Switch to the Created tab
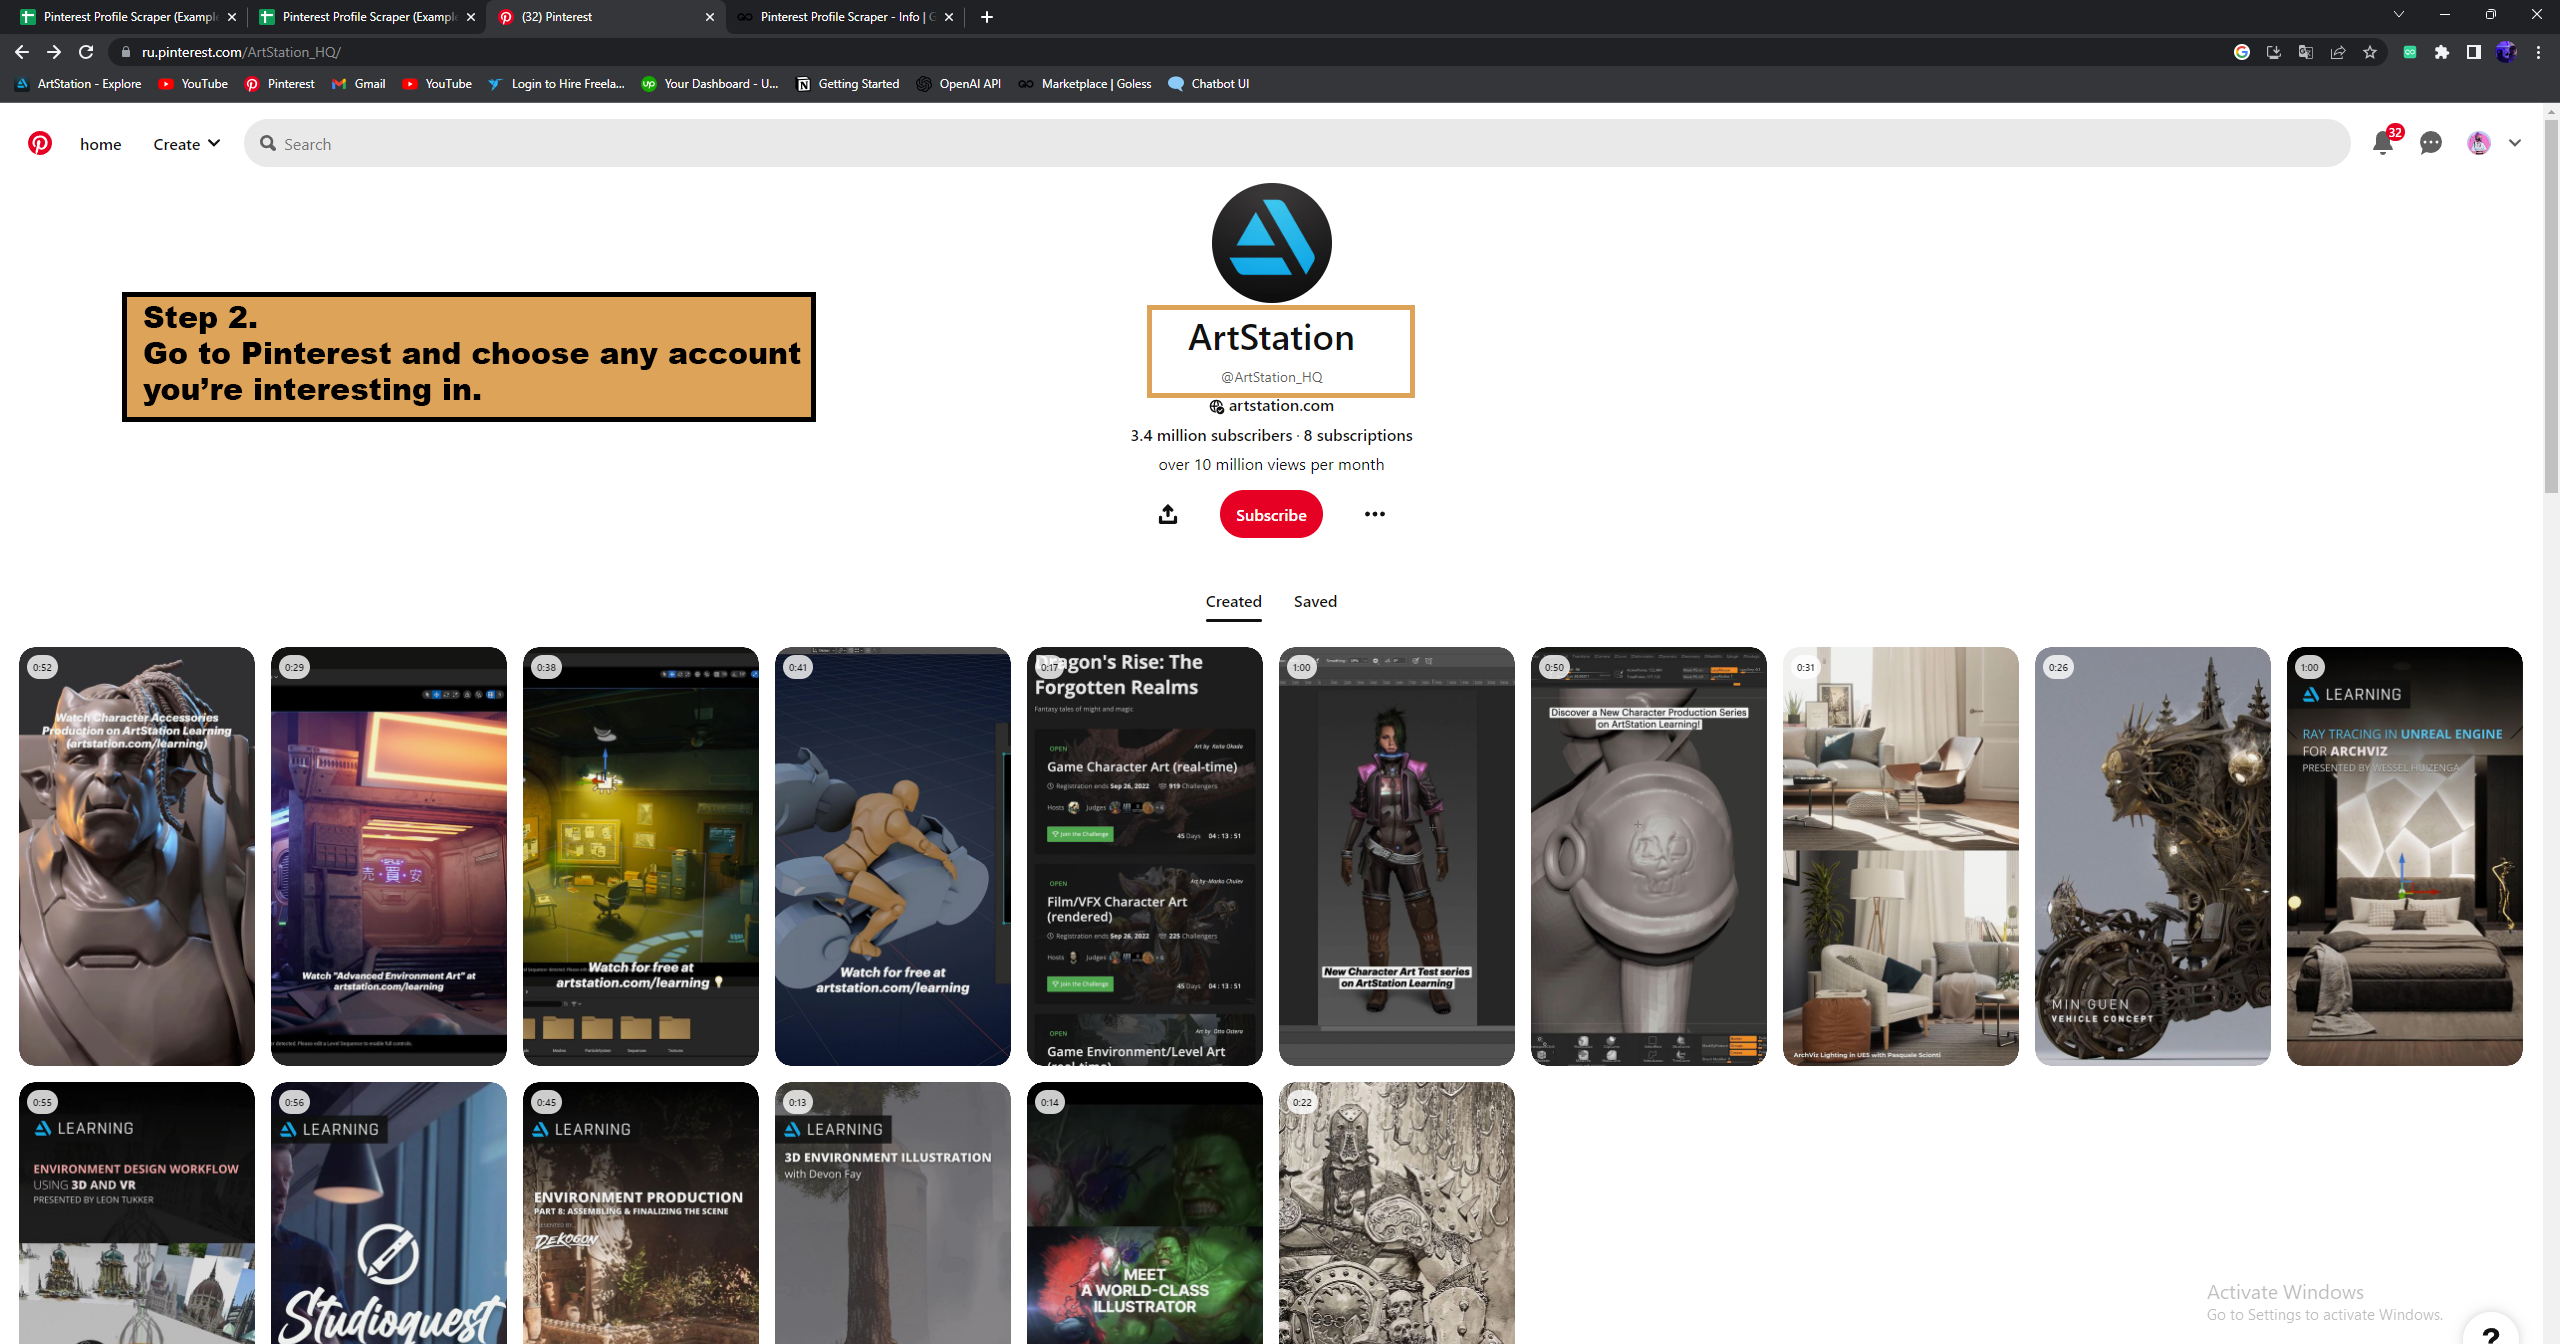 click(1233, 601)
